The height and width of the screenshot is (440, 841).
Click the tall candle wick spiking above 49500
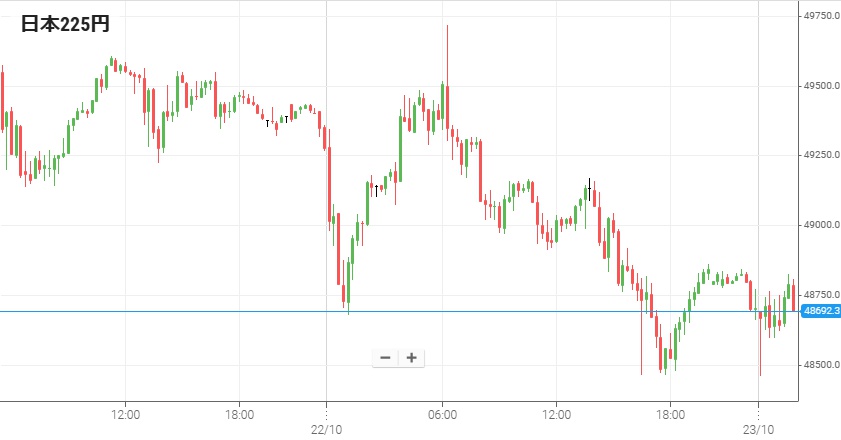tap(447, 50)
